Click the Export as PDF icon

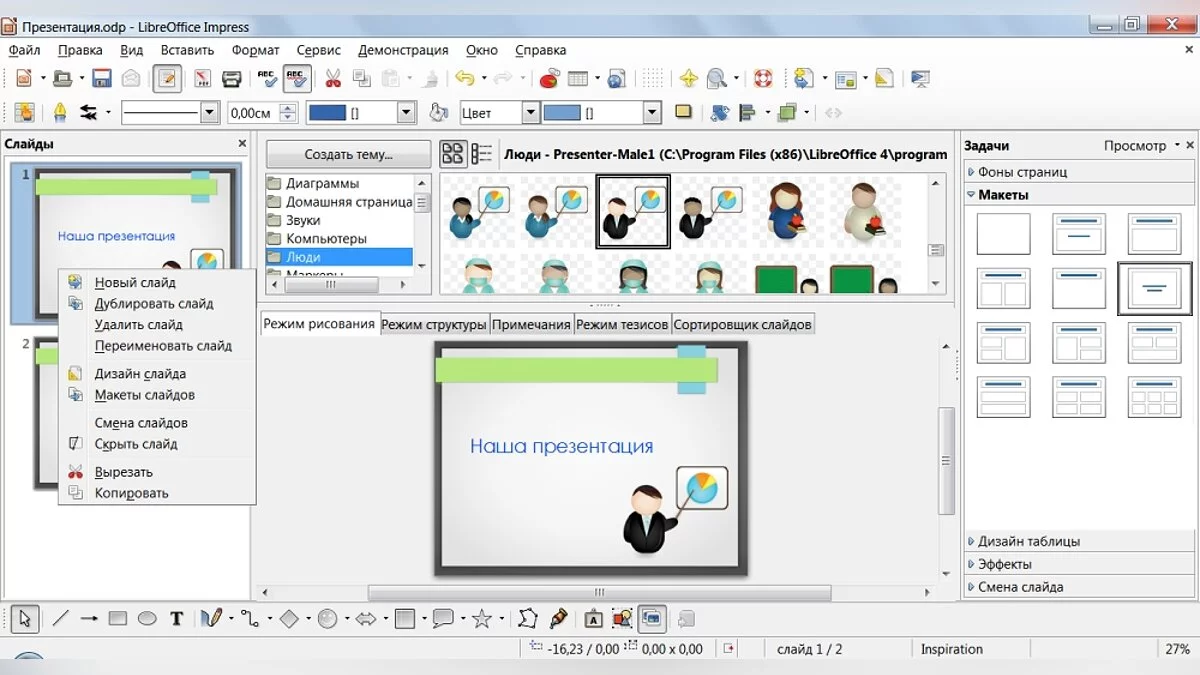coord(202,79)
